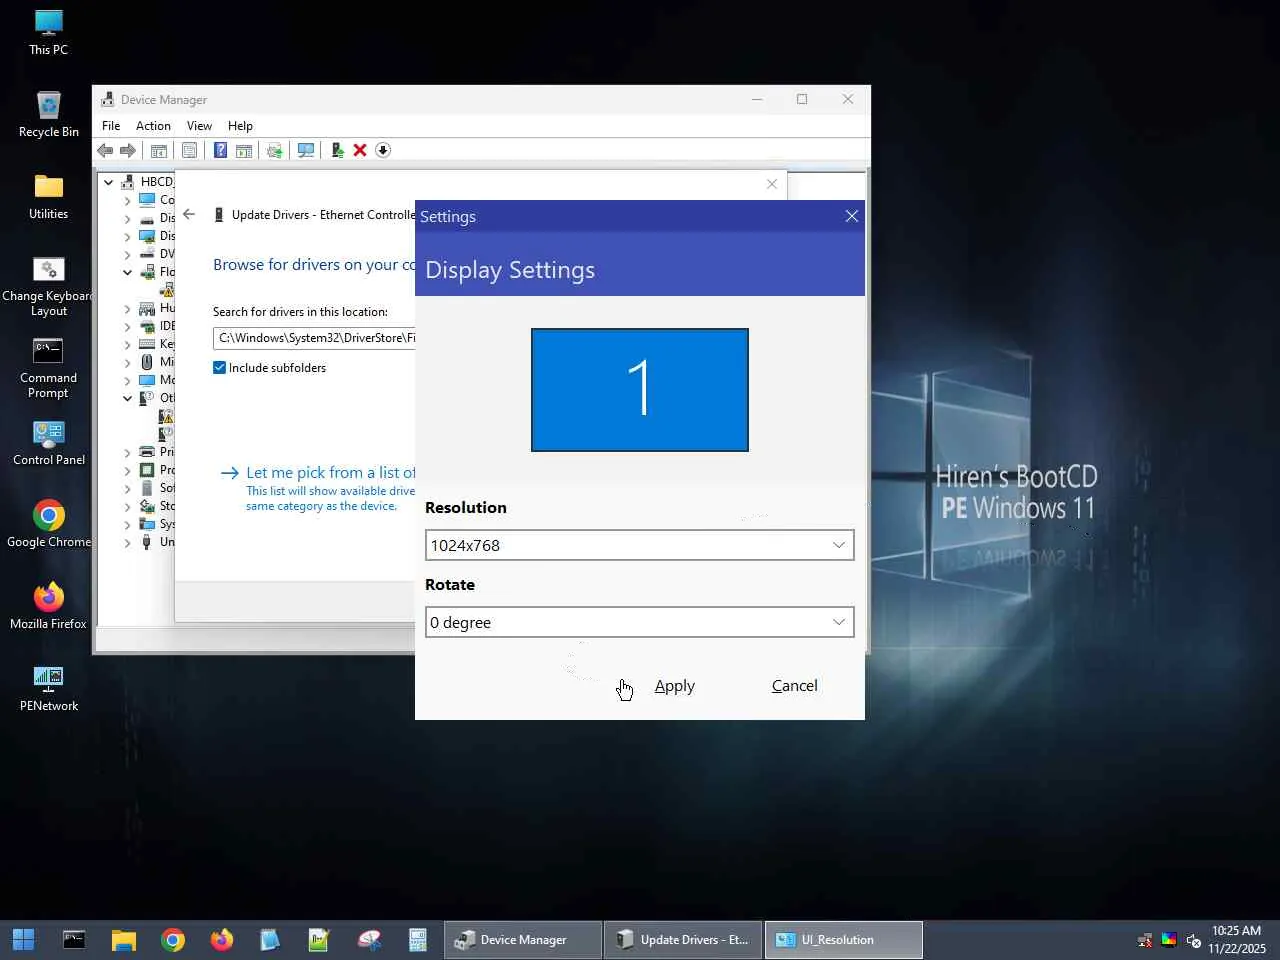Click the blue Help question-mark toolbar icon
Viewport: 1280px width, 960px height.
point(220,150)
